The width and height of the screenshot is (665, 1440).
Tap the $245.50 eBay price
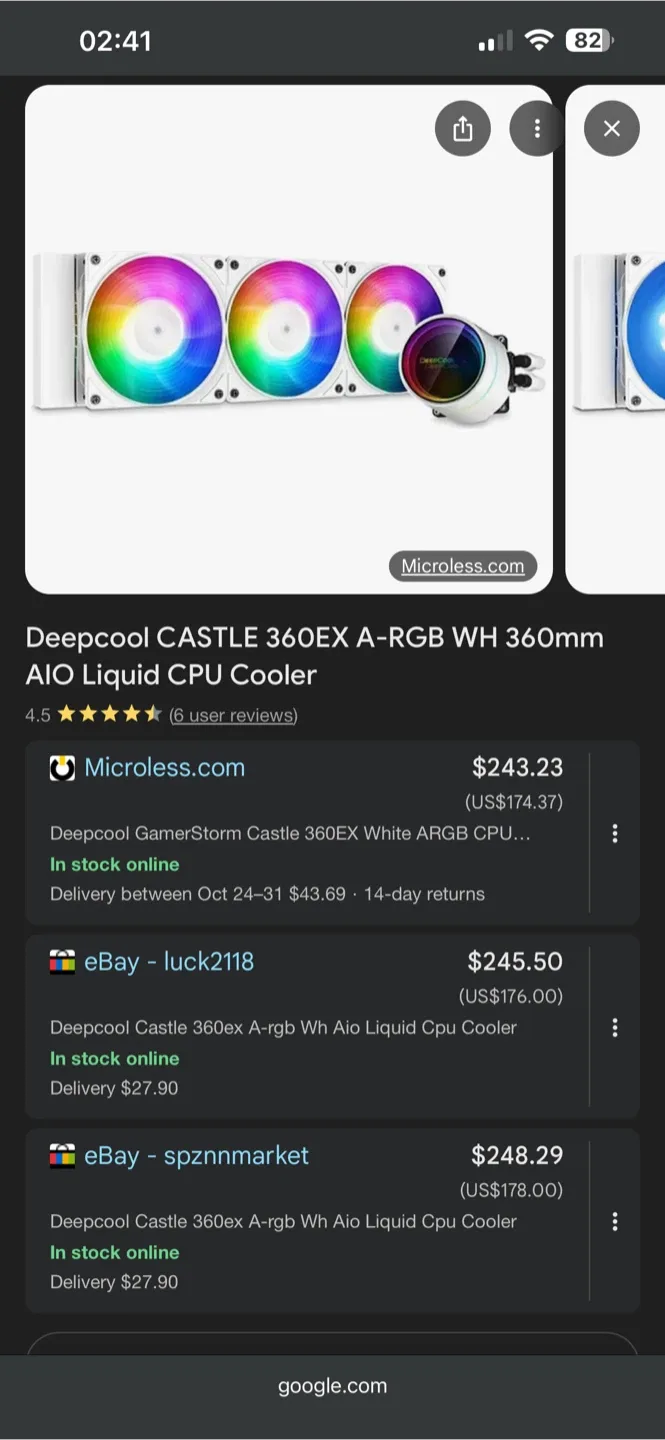pyautogui.click(x=515, y=961)
